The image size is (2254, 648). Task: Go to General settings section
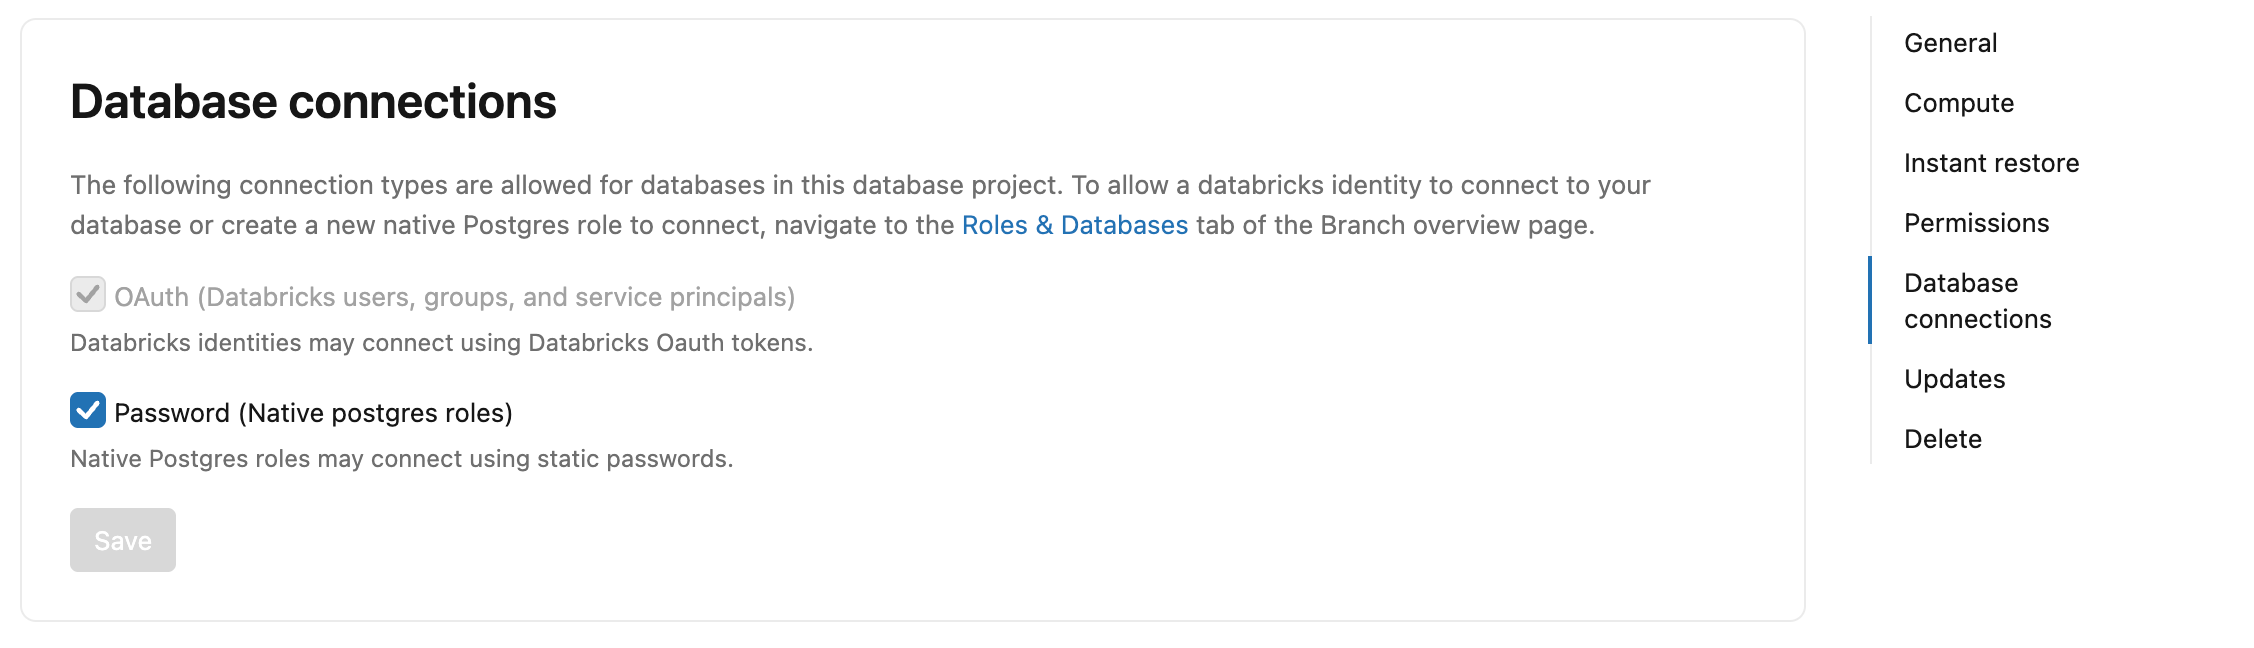(x=1950, y=43)
